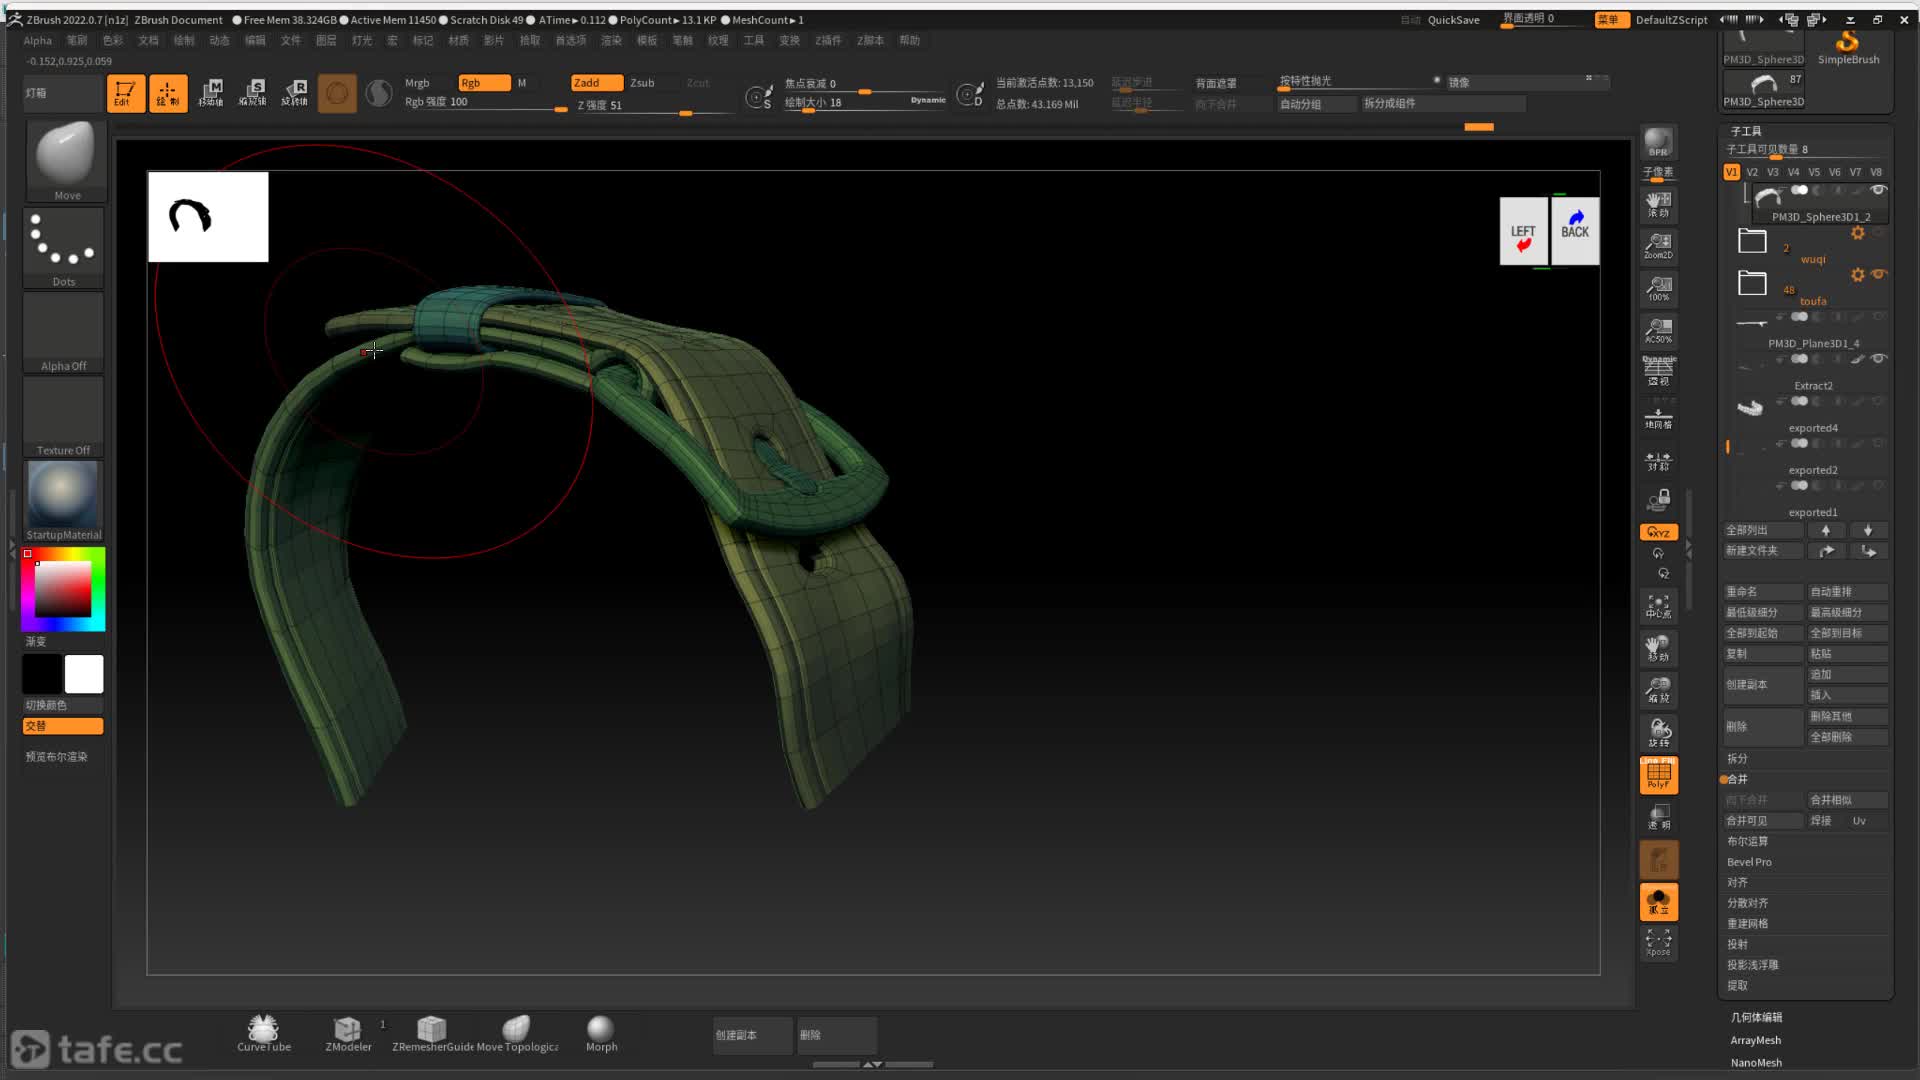
Task: Click the Xpose icon
Action: pyautogui.click(x=1658, y=942)
